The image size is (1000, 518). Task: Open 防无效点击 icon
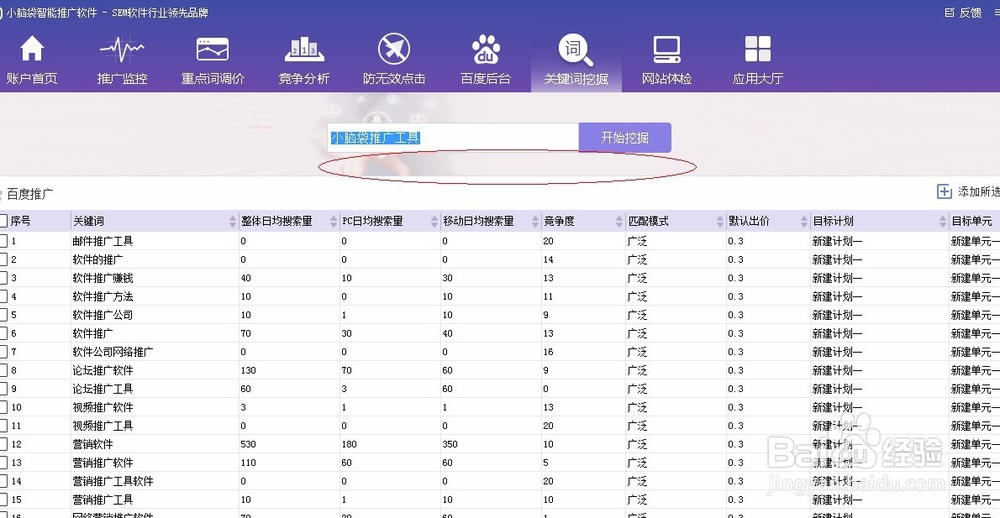[393, 49]
